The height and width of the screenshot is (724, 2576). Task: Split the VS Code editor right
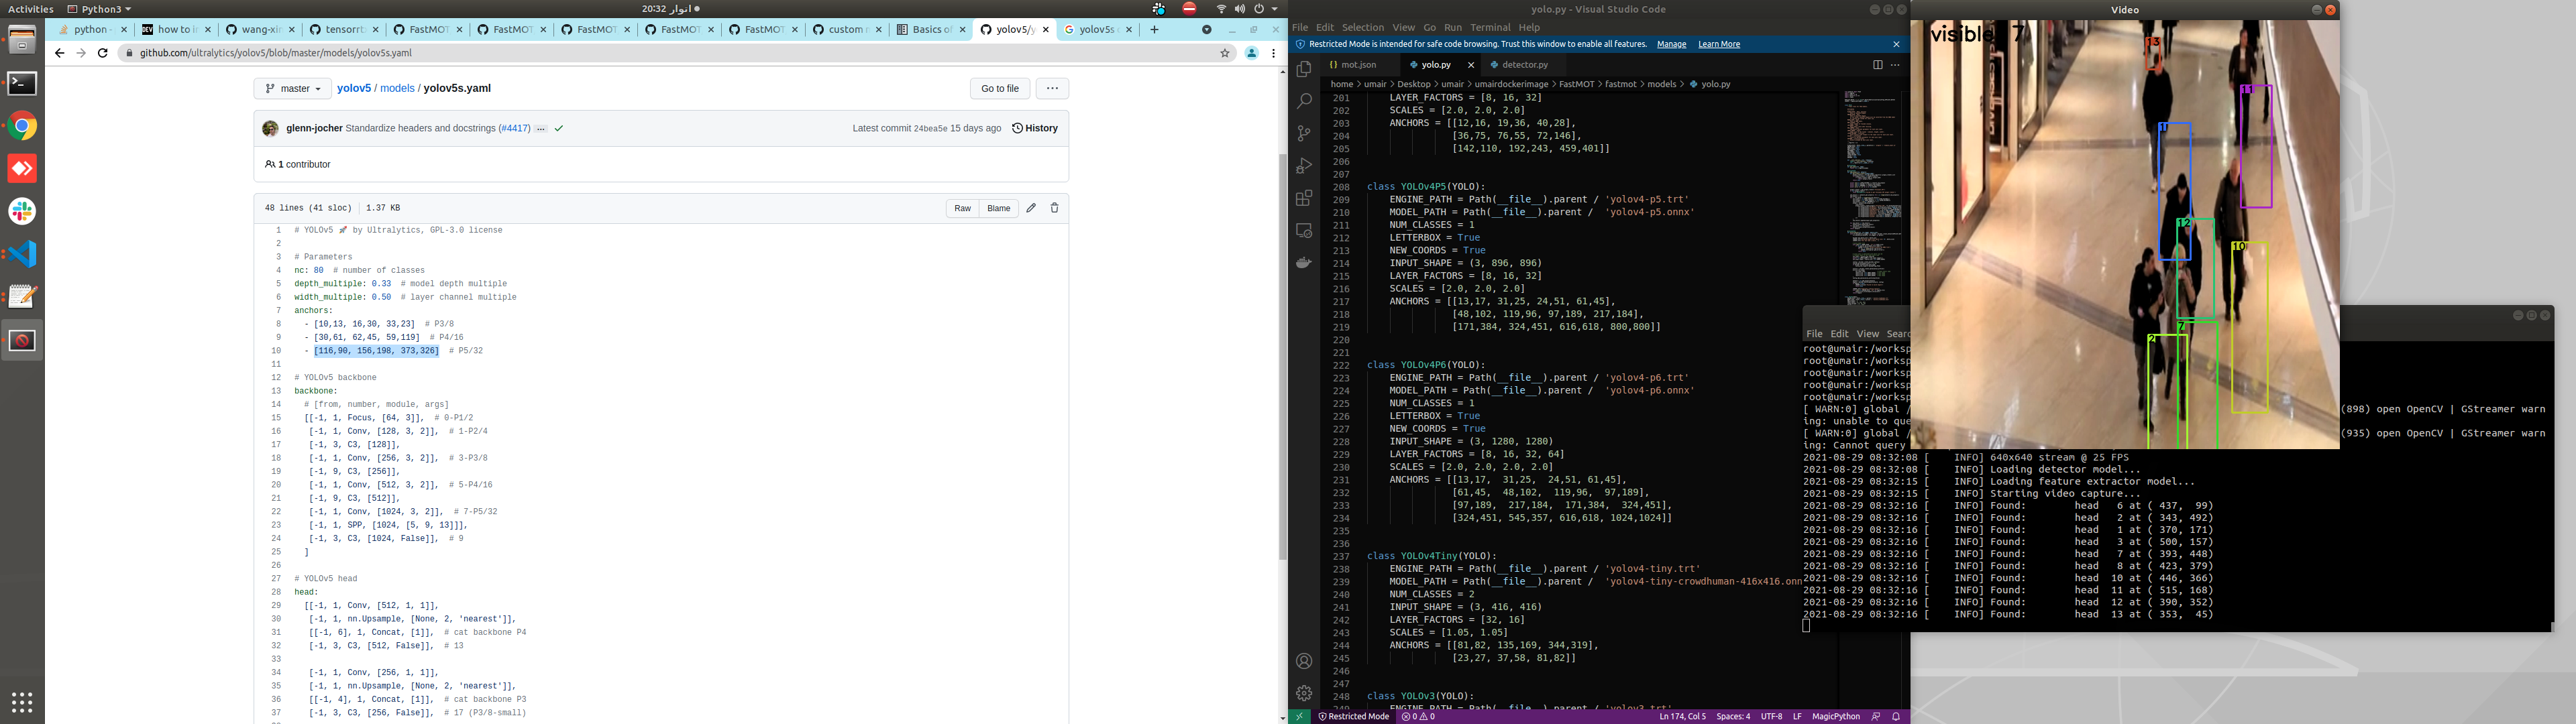click(1877, 65)
